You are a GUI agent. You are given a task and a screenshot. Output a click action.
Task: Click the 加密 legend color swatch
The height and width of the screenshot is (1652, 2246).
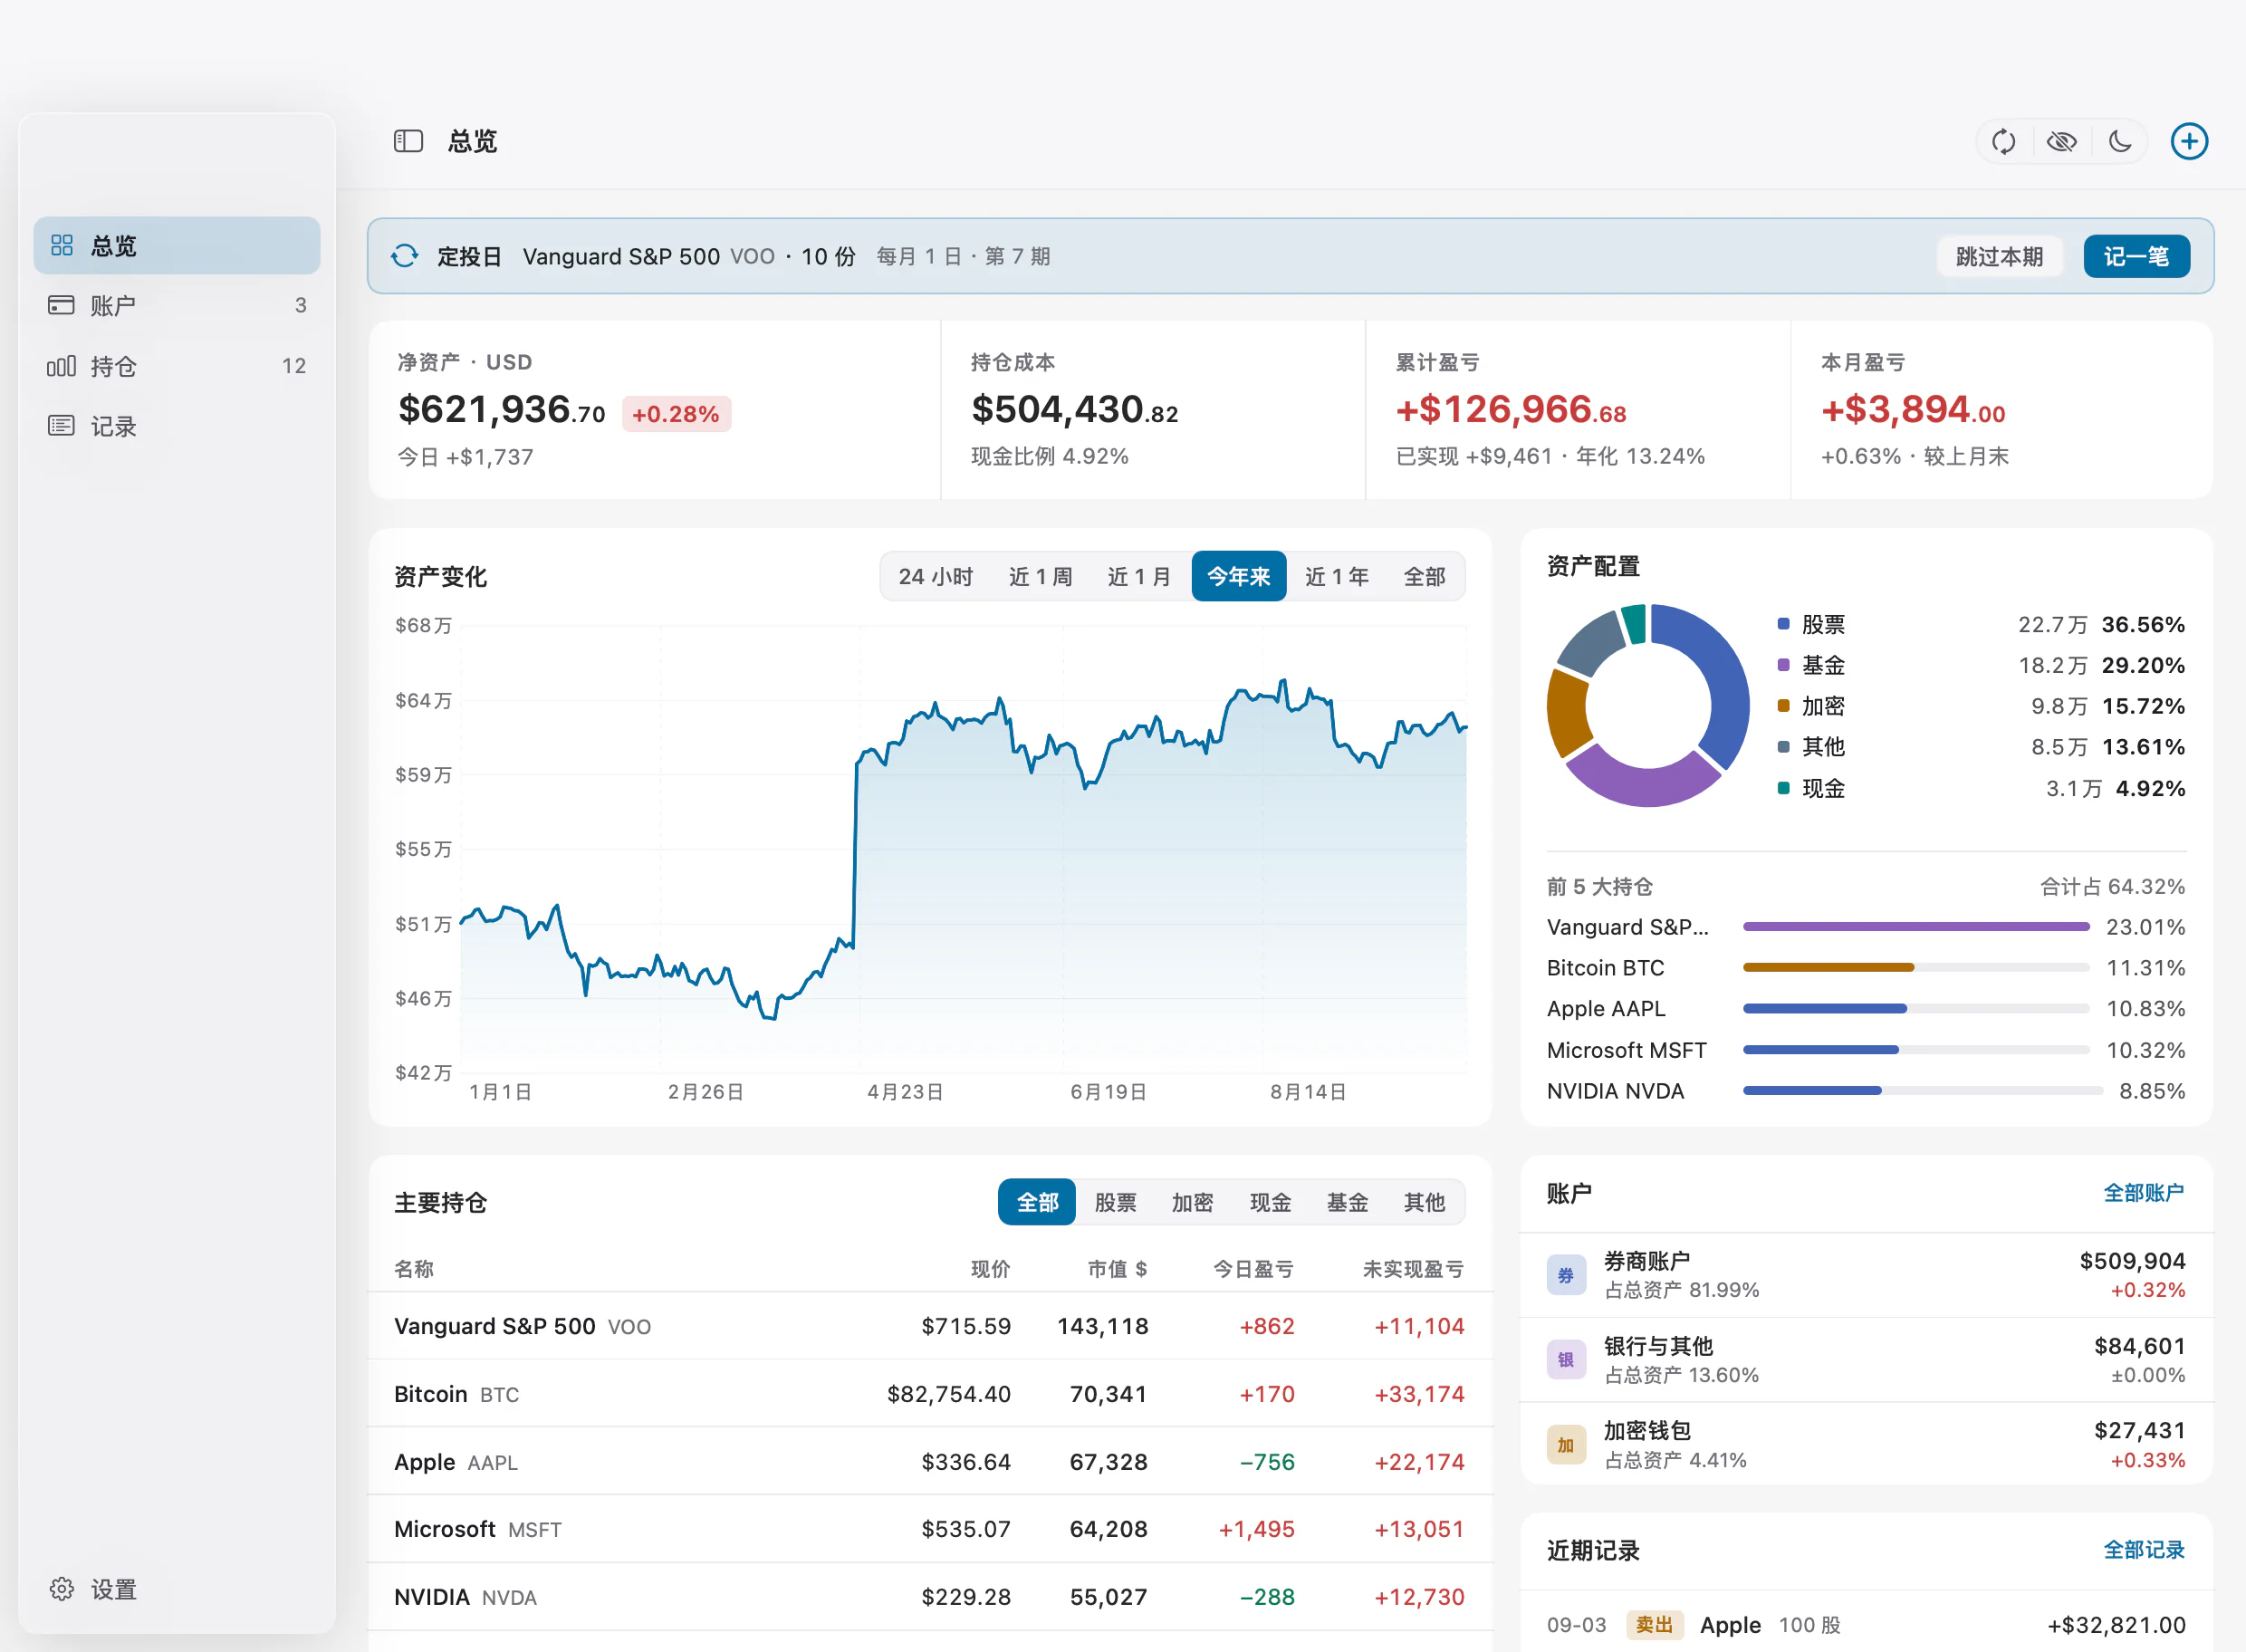pos(1783,706)
